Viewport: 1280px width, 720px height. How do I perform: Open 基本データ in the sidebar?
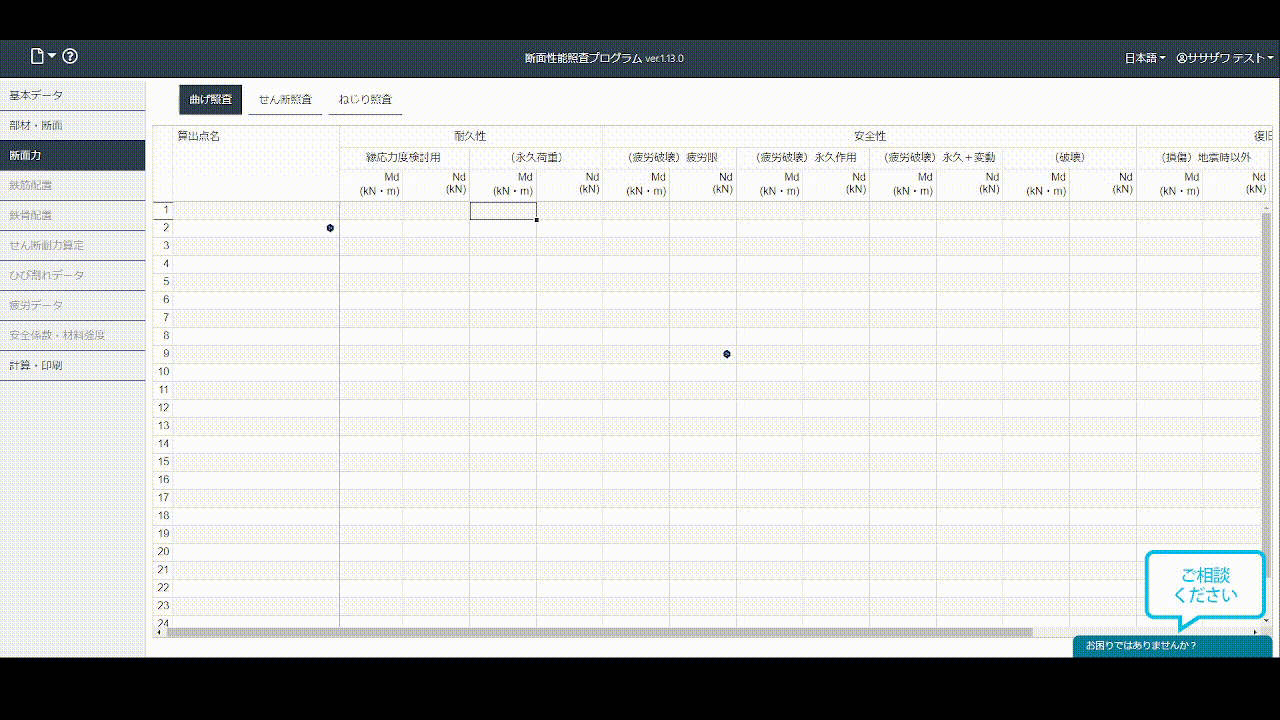(x=72, y=95)
